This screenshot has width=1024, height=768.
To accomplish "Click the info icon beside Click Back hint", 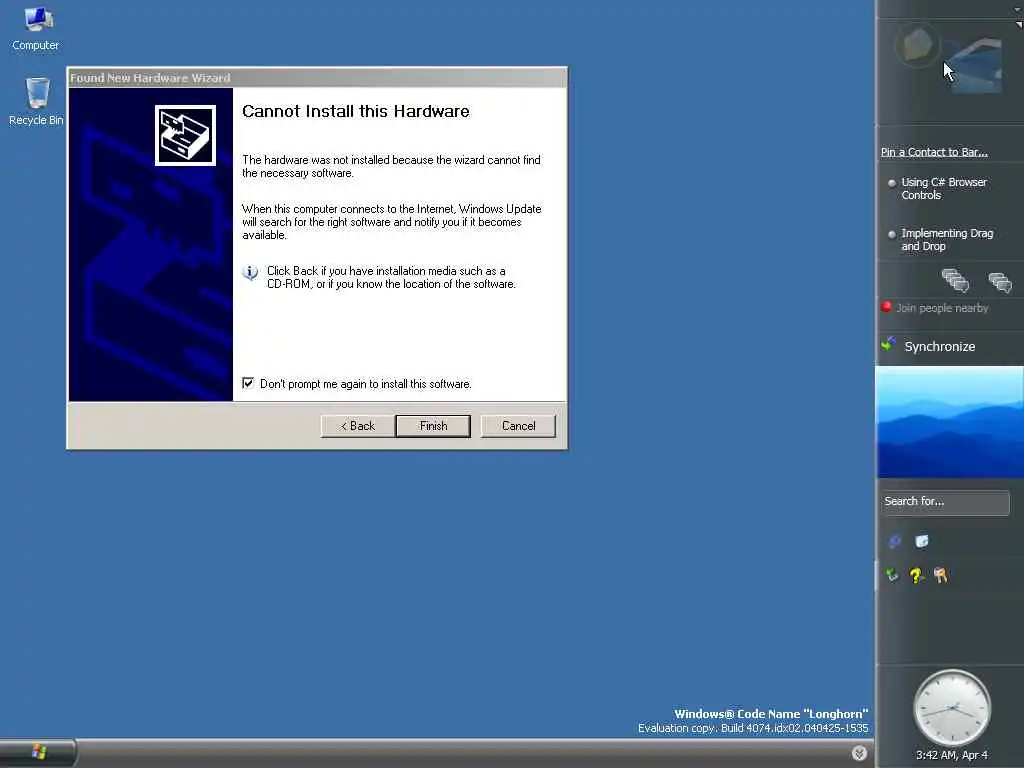I will (250, 273).
